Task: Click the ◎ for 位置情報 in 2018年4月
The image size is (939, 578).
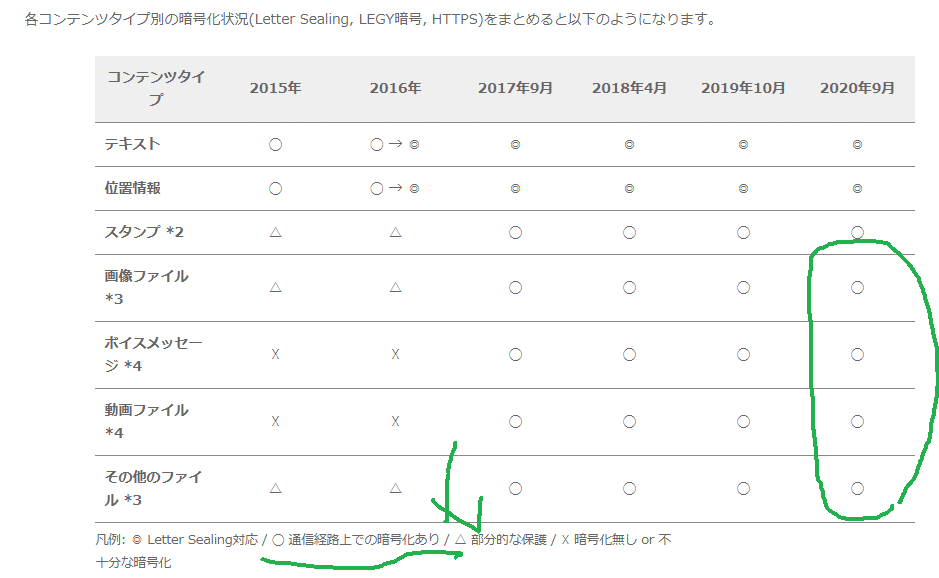Action: 628,188
